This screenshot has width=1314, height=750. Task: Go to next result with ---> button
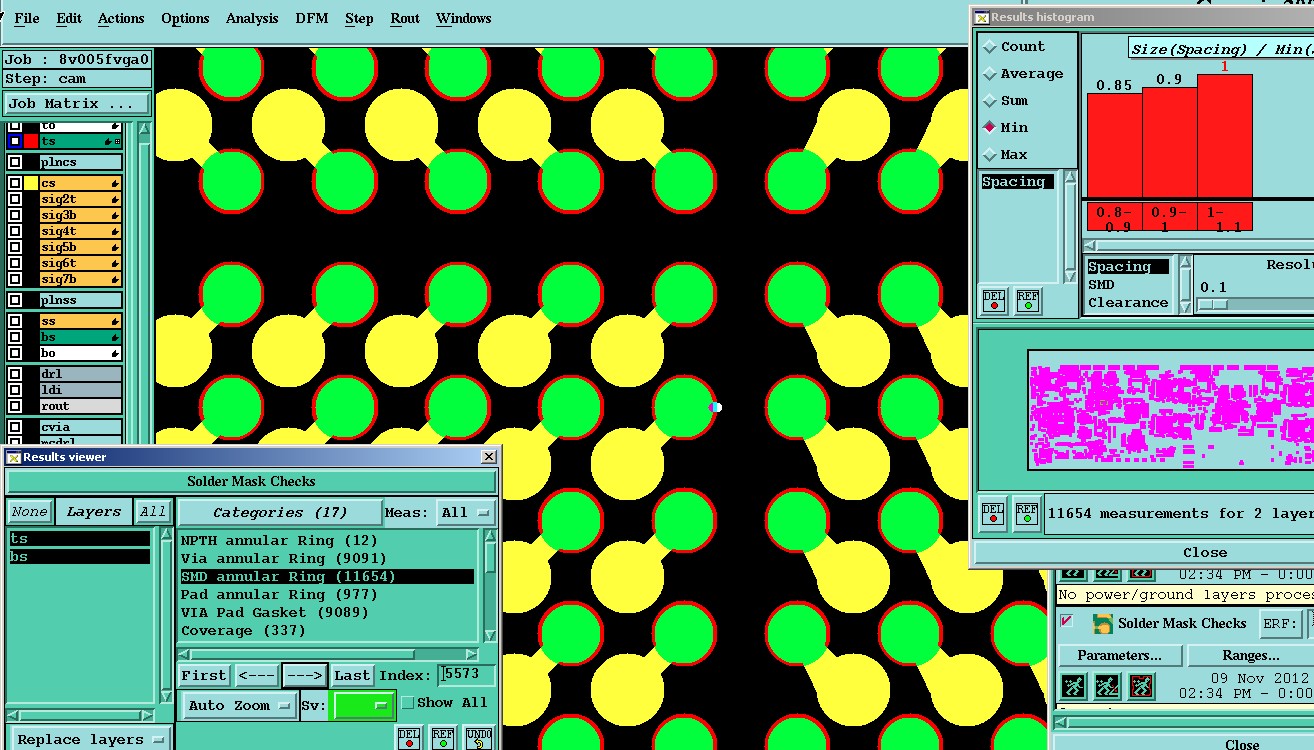[x=305, y=675]
